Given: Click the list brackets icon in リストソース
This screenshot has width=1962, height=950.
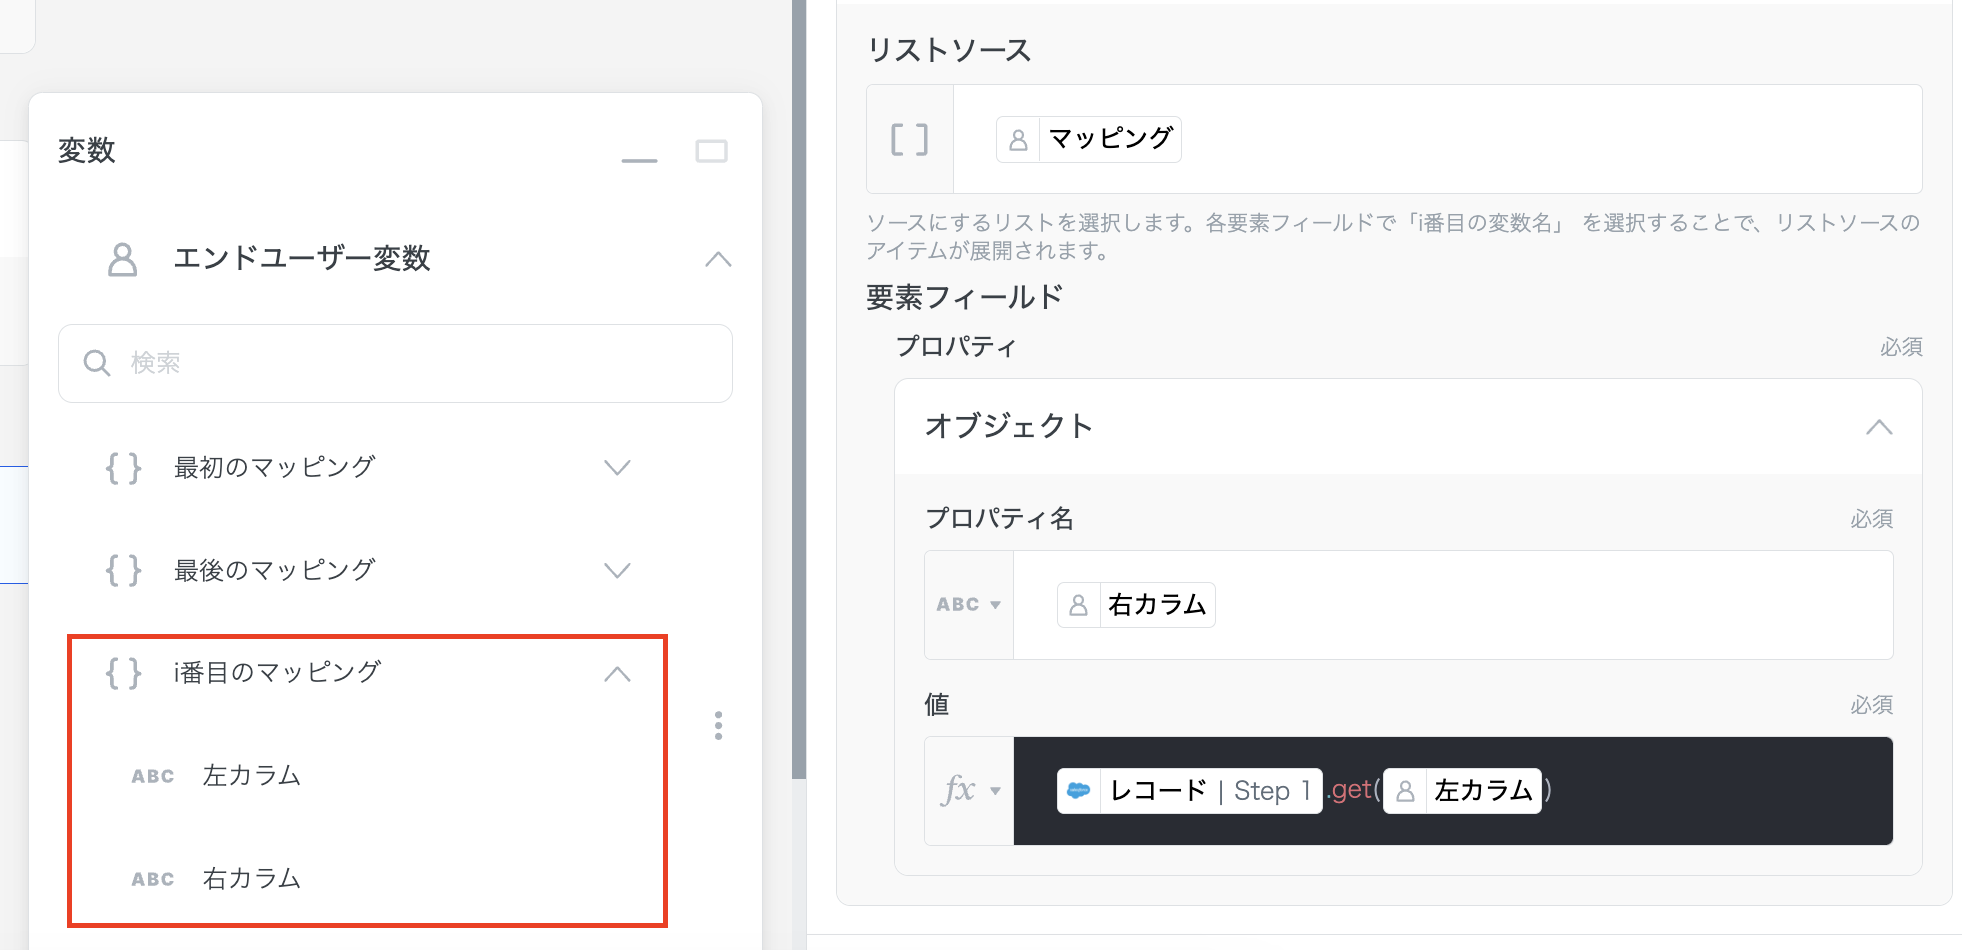Looking at the screenshot, I should [x=909, y=139].
